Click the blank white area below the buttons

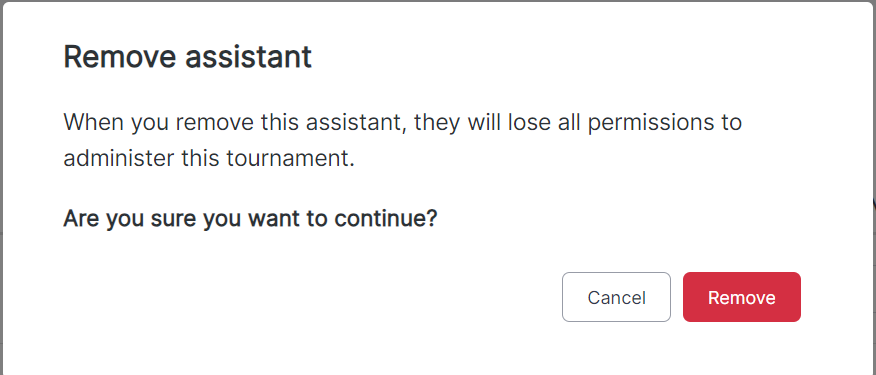[438, 349]
